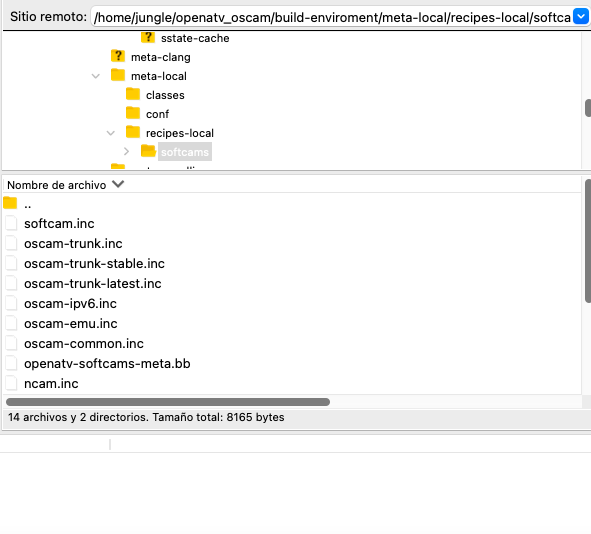The width and height of the screenshot is (591, 534).
Task: Open the remote site path dropdown
Action: pyautogui.click(x=581, y=17)
